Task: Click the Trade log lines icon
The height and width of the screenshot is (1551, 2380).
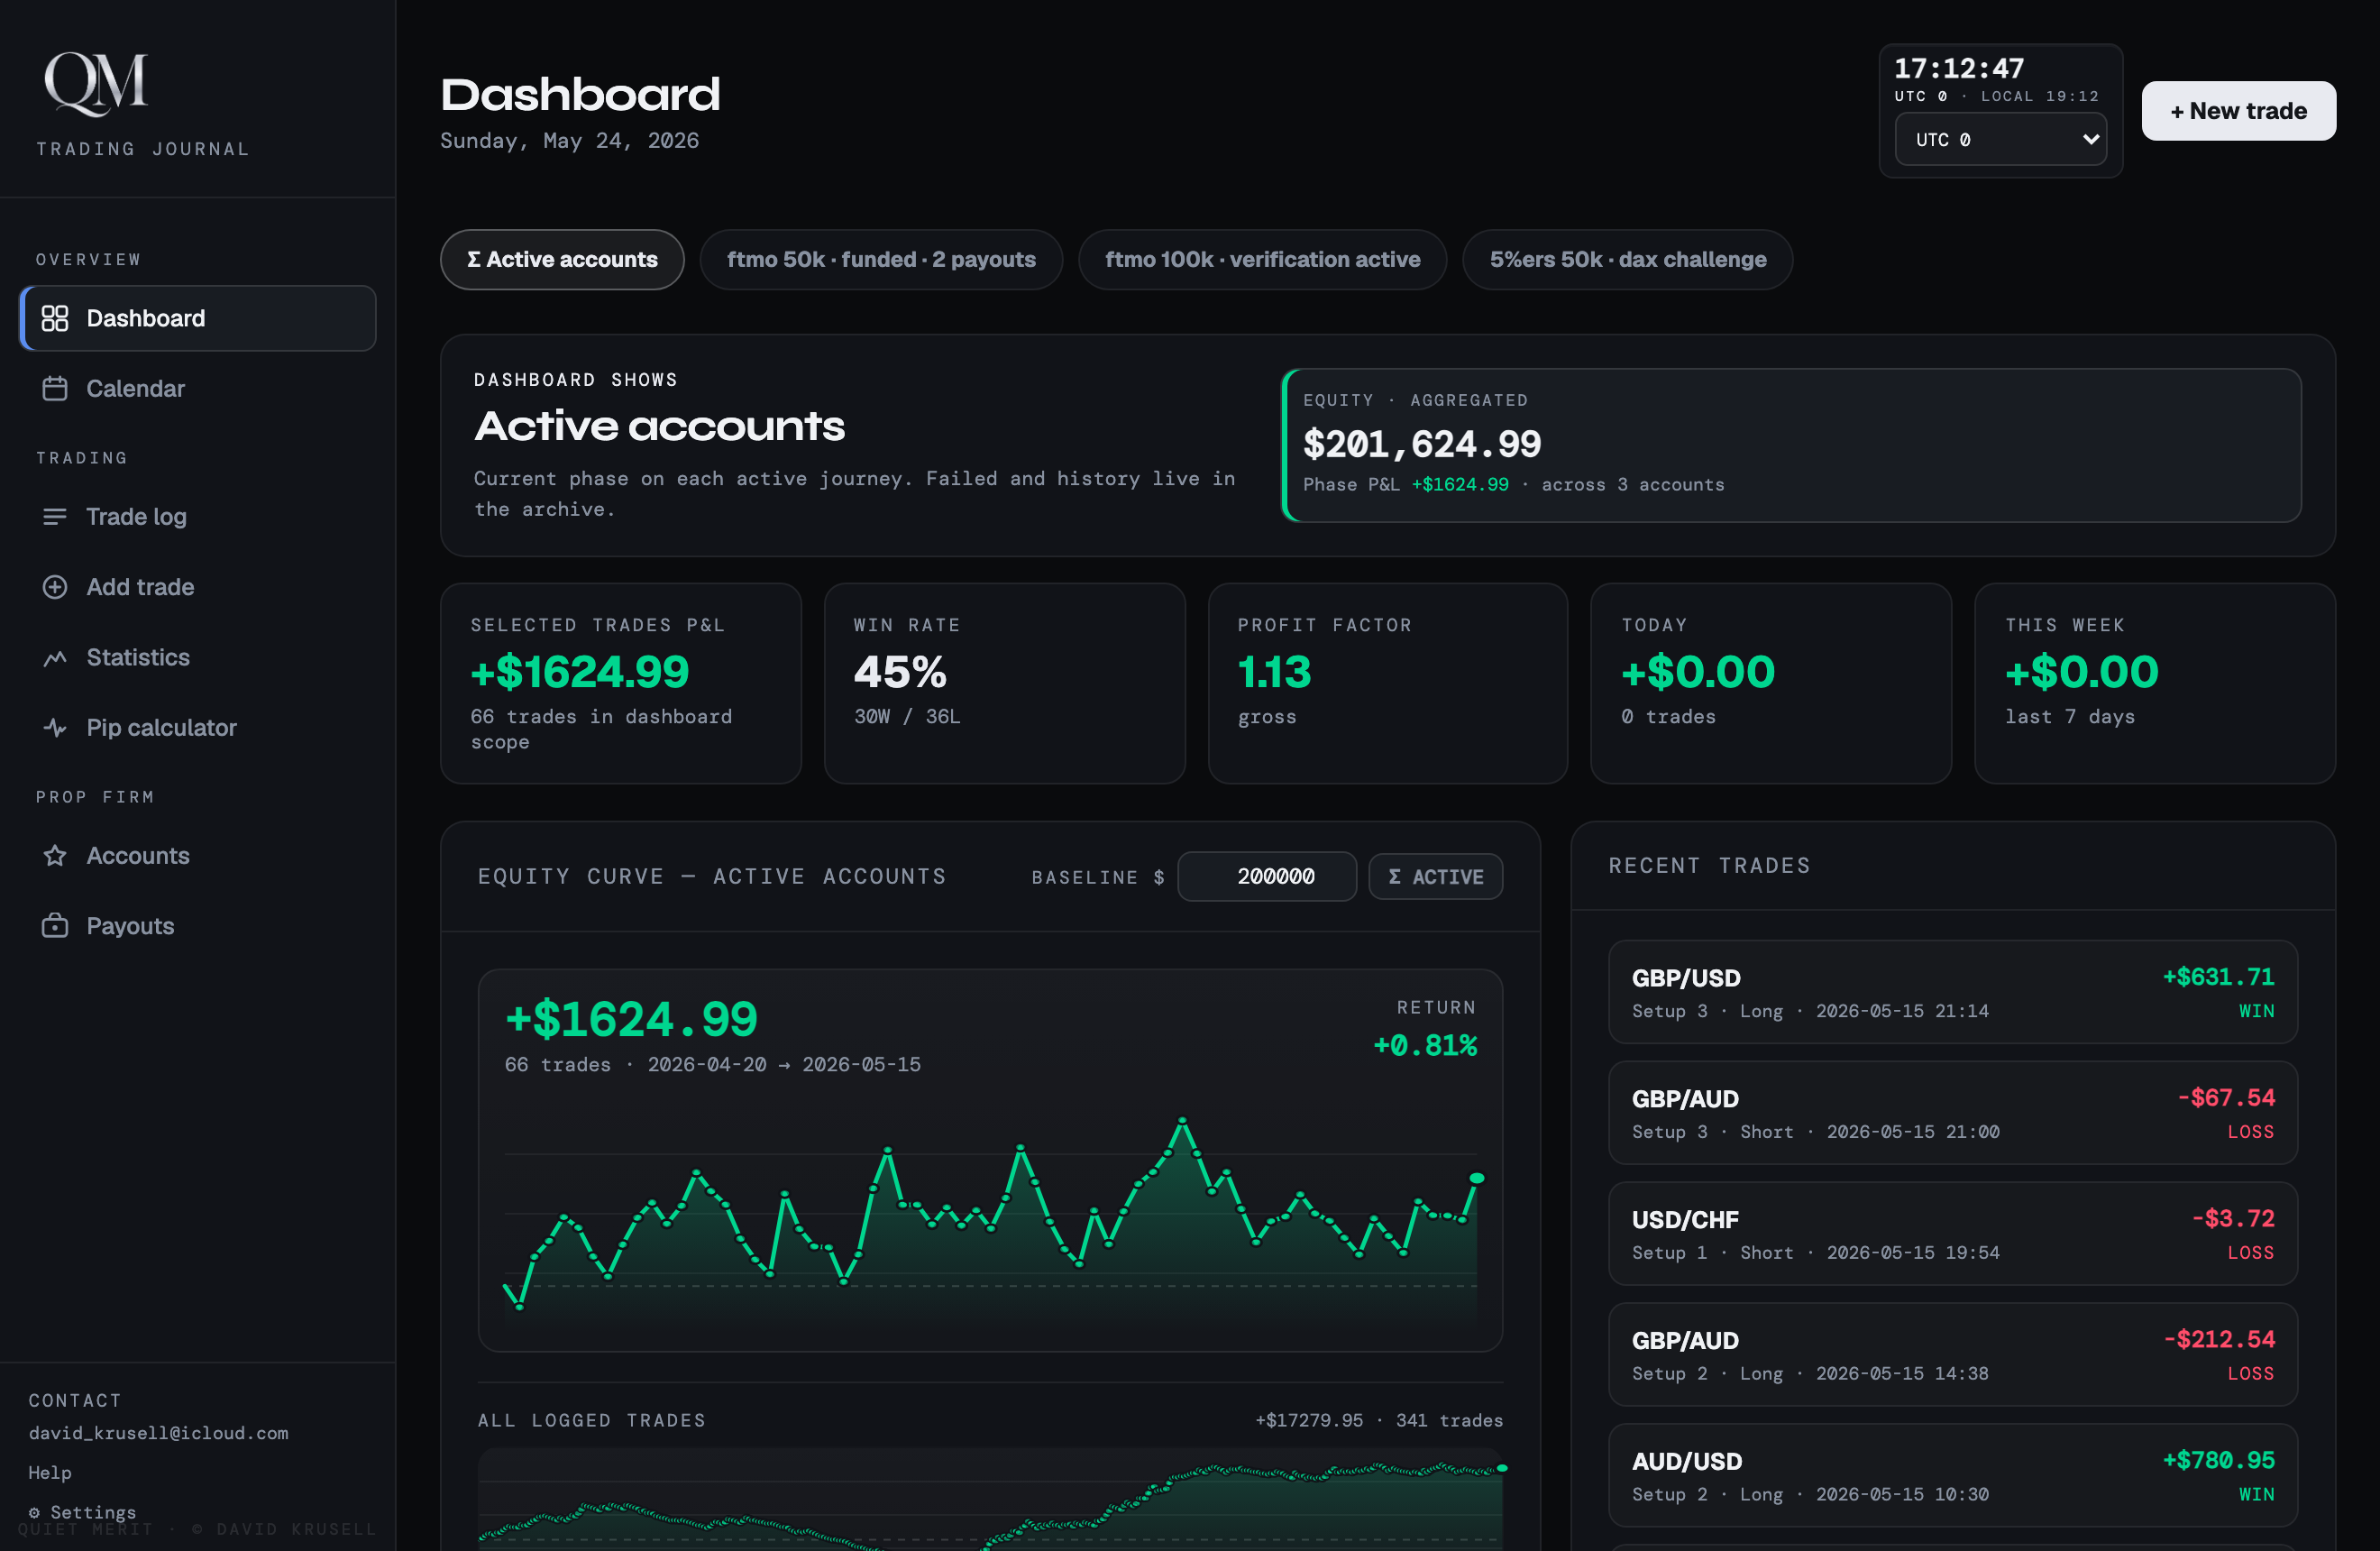Action: click(55, 516)
